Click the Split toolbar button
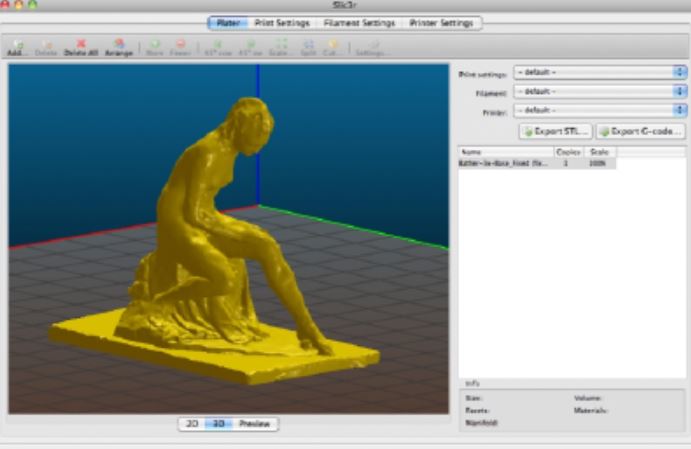691x449 pixels. 308,48
